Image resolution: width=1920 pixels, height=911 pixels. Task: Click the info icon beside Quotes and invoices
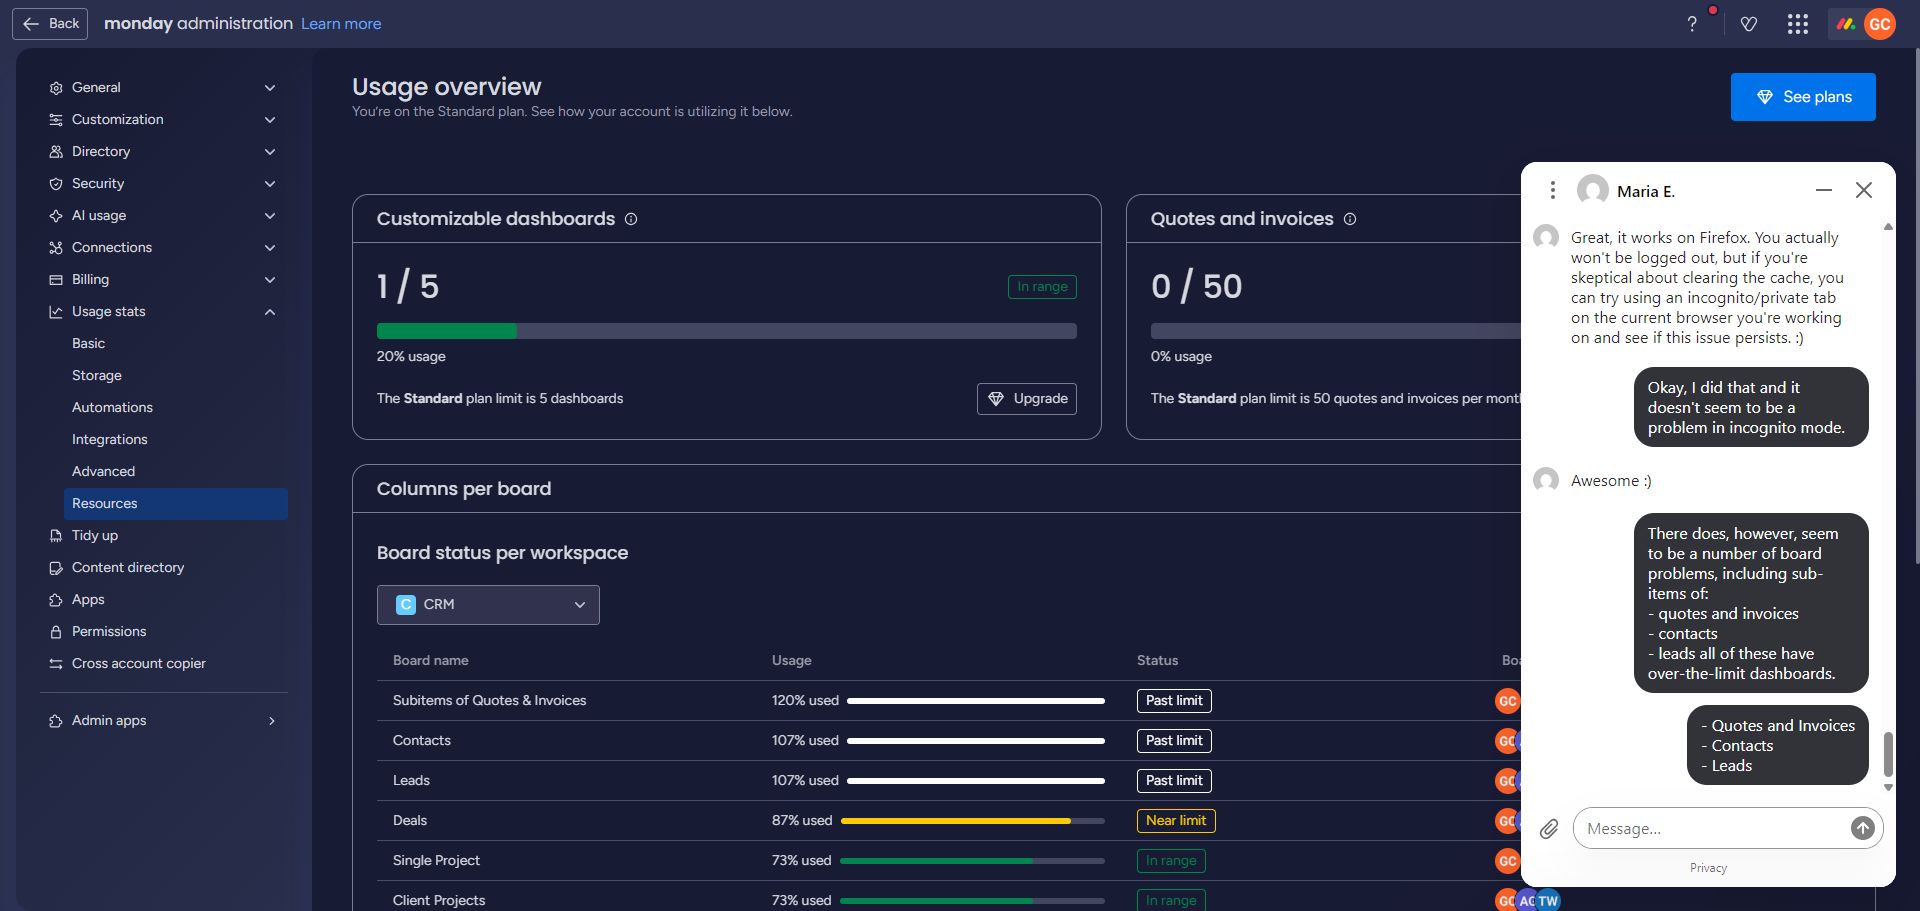point(1350,219)
